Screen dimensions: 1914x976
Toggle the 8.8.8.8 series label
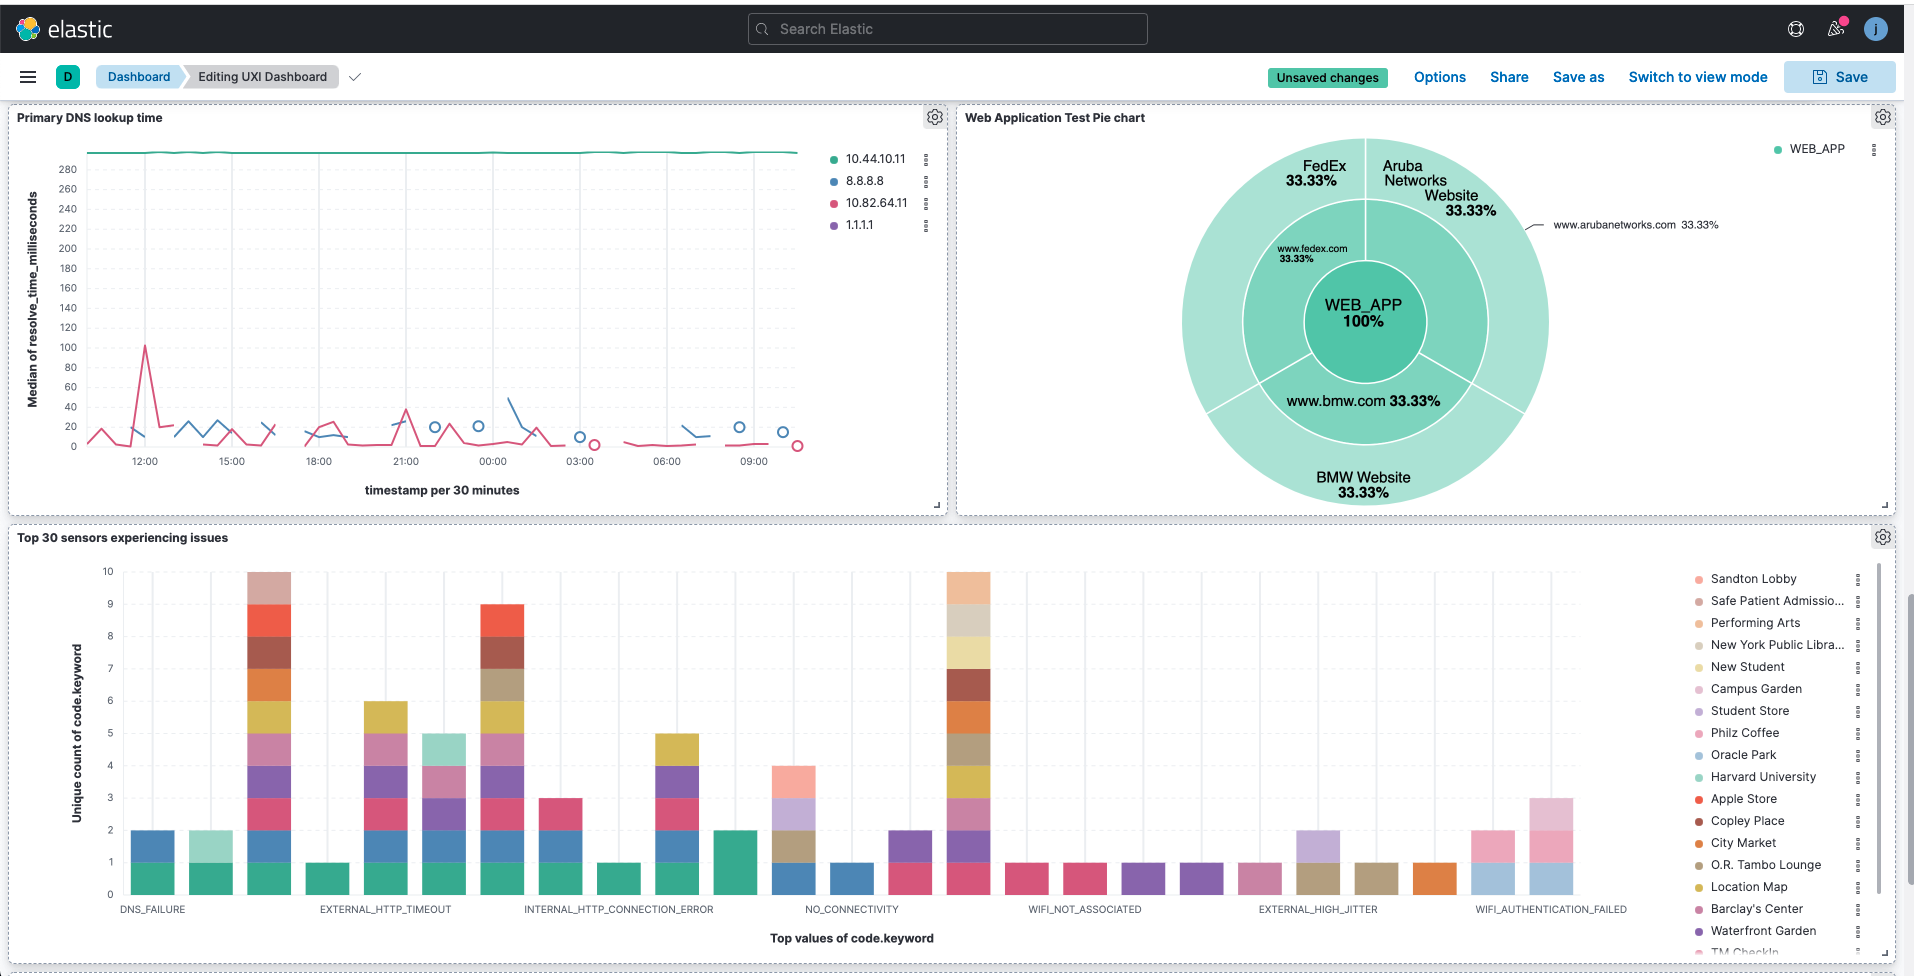(865, 181)
